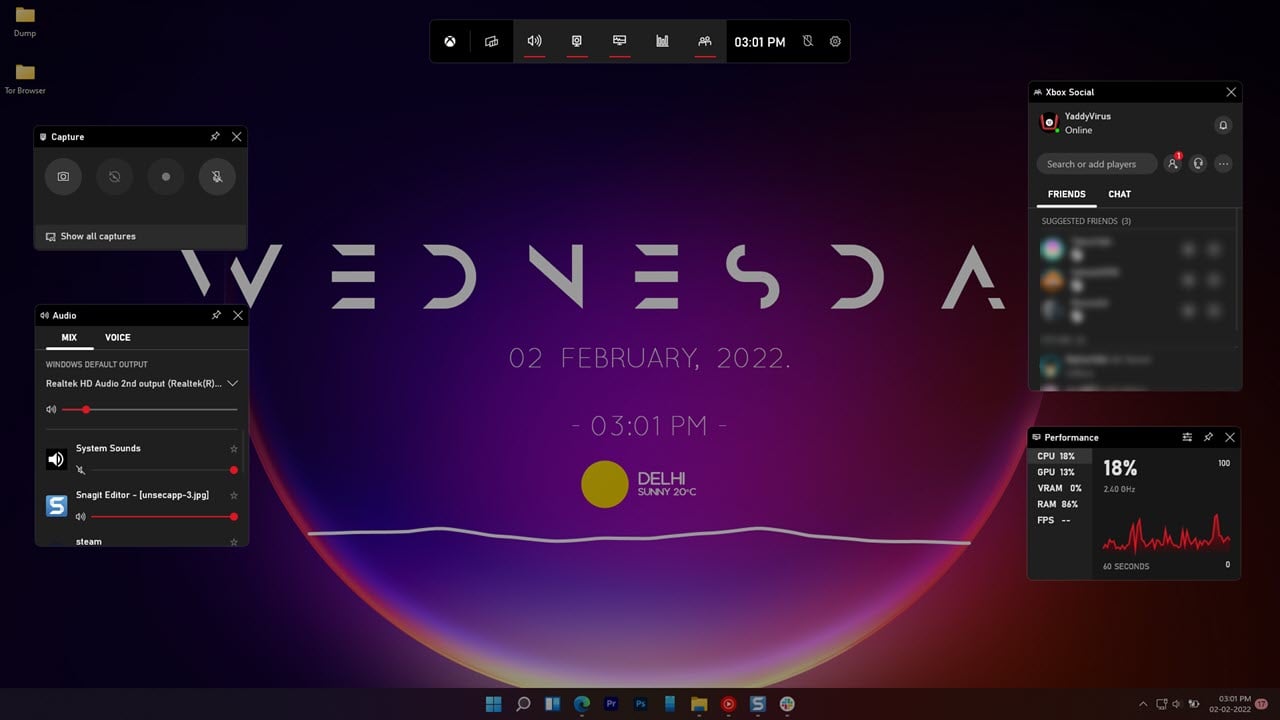Open the add friend icon in Xbox Social

point(1174,164)
